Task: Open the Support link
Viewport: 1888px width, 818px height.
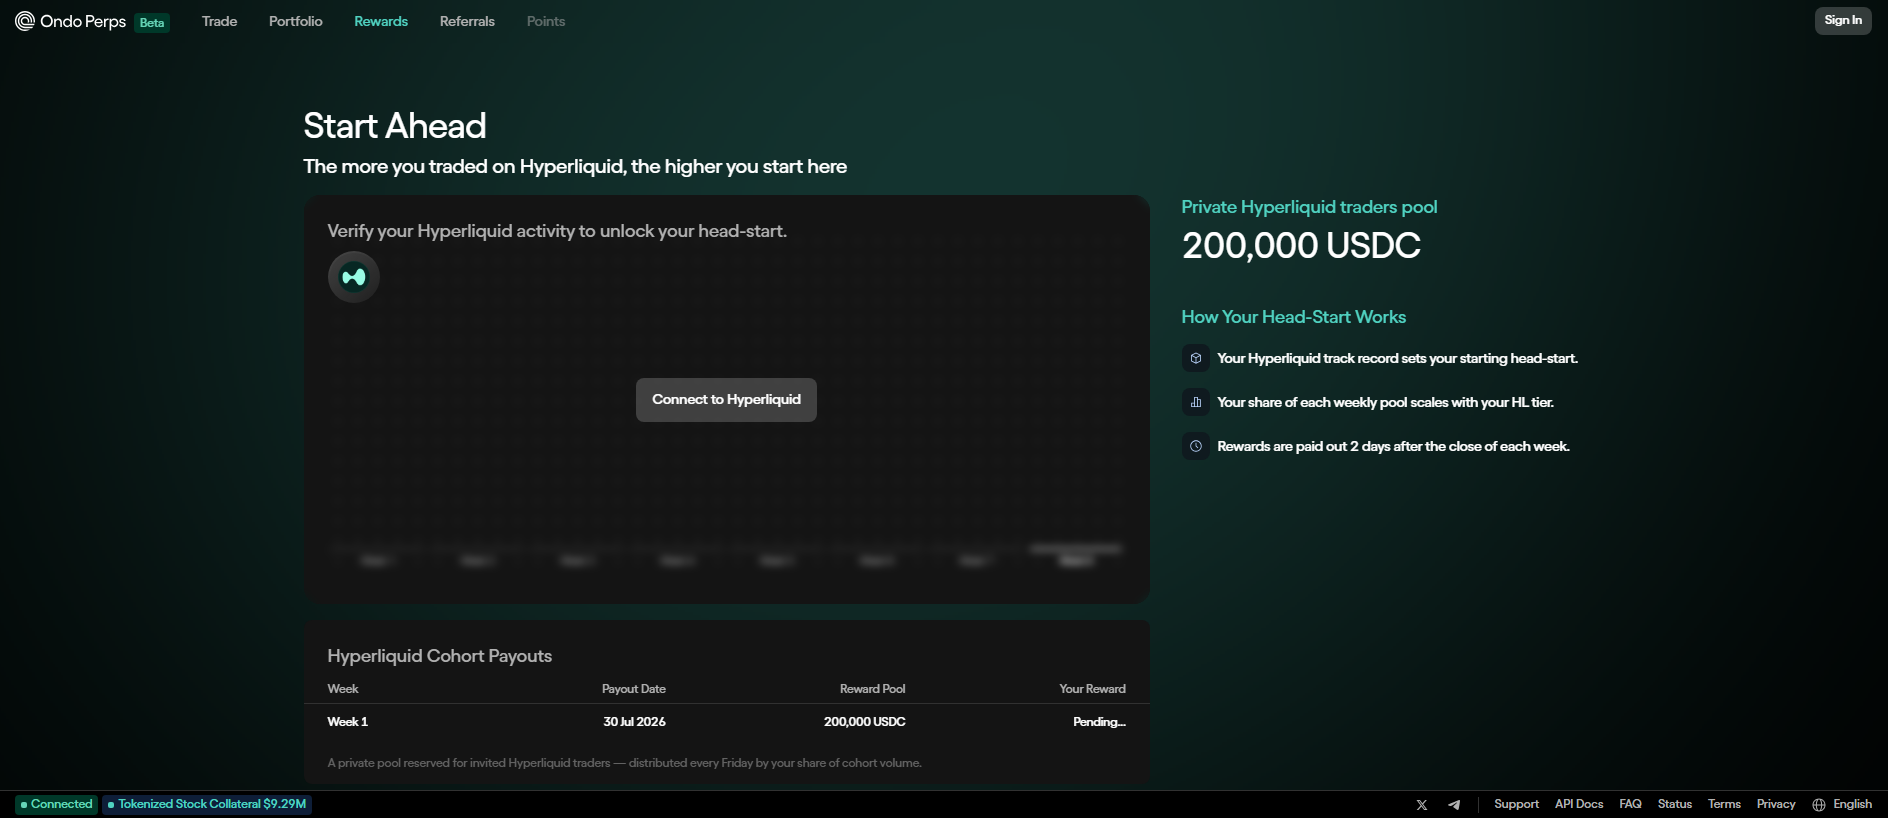Action: click(x=1516, y=804)
